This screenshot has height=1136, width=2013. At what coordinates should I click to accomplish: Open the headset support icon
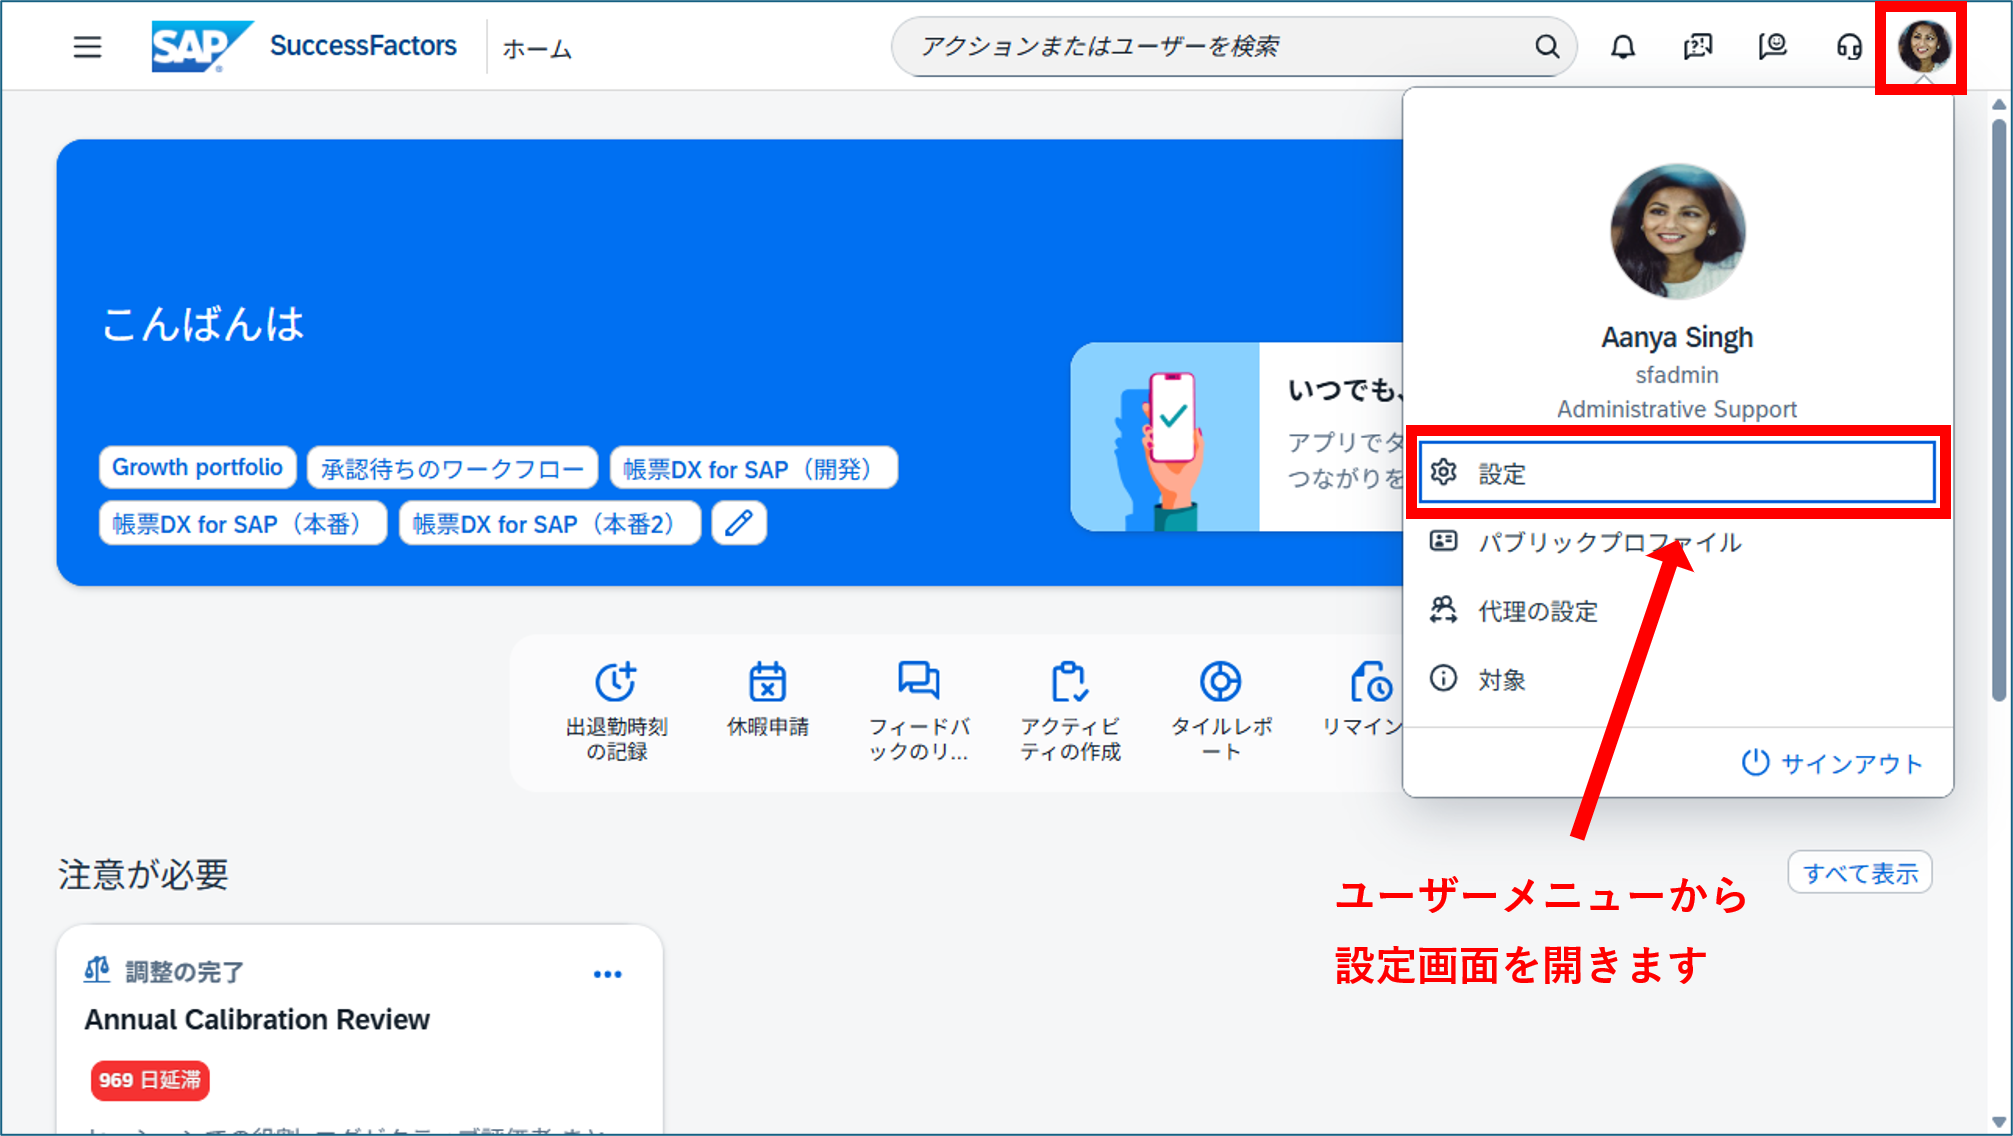tap(1849, 47)
